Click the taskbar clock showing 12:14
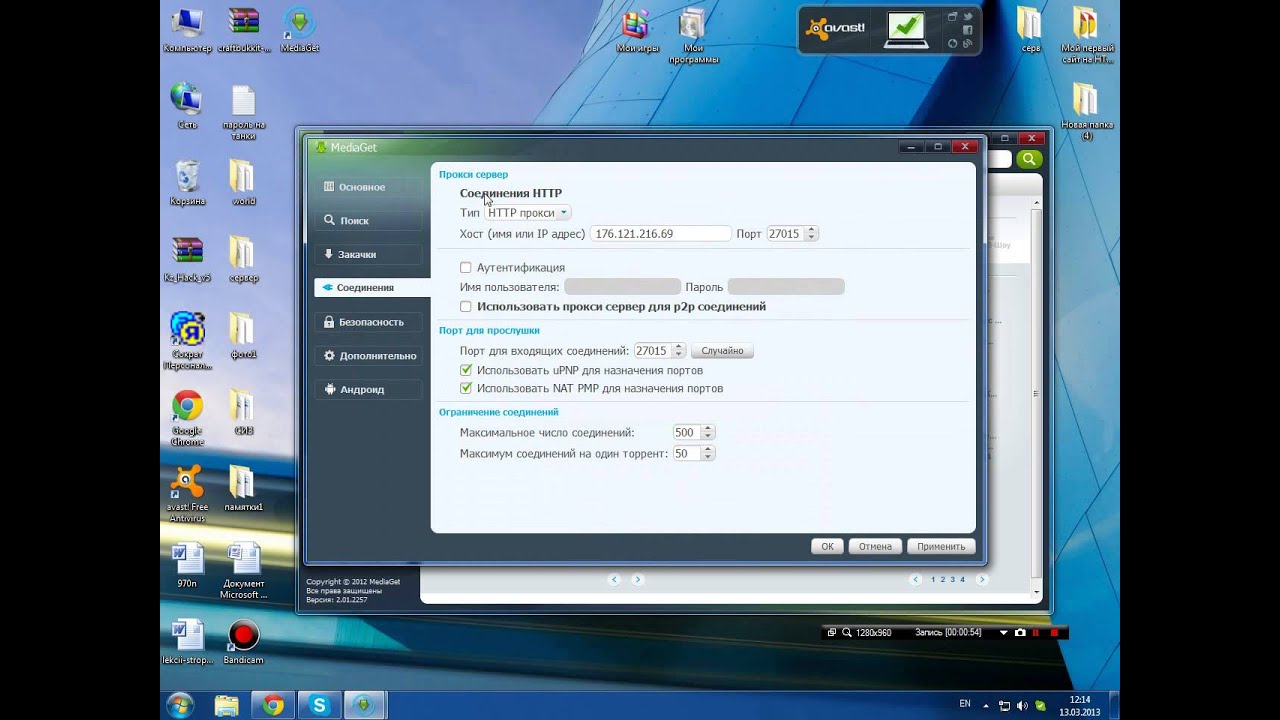 click(1079, 706)
